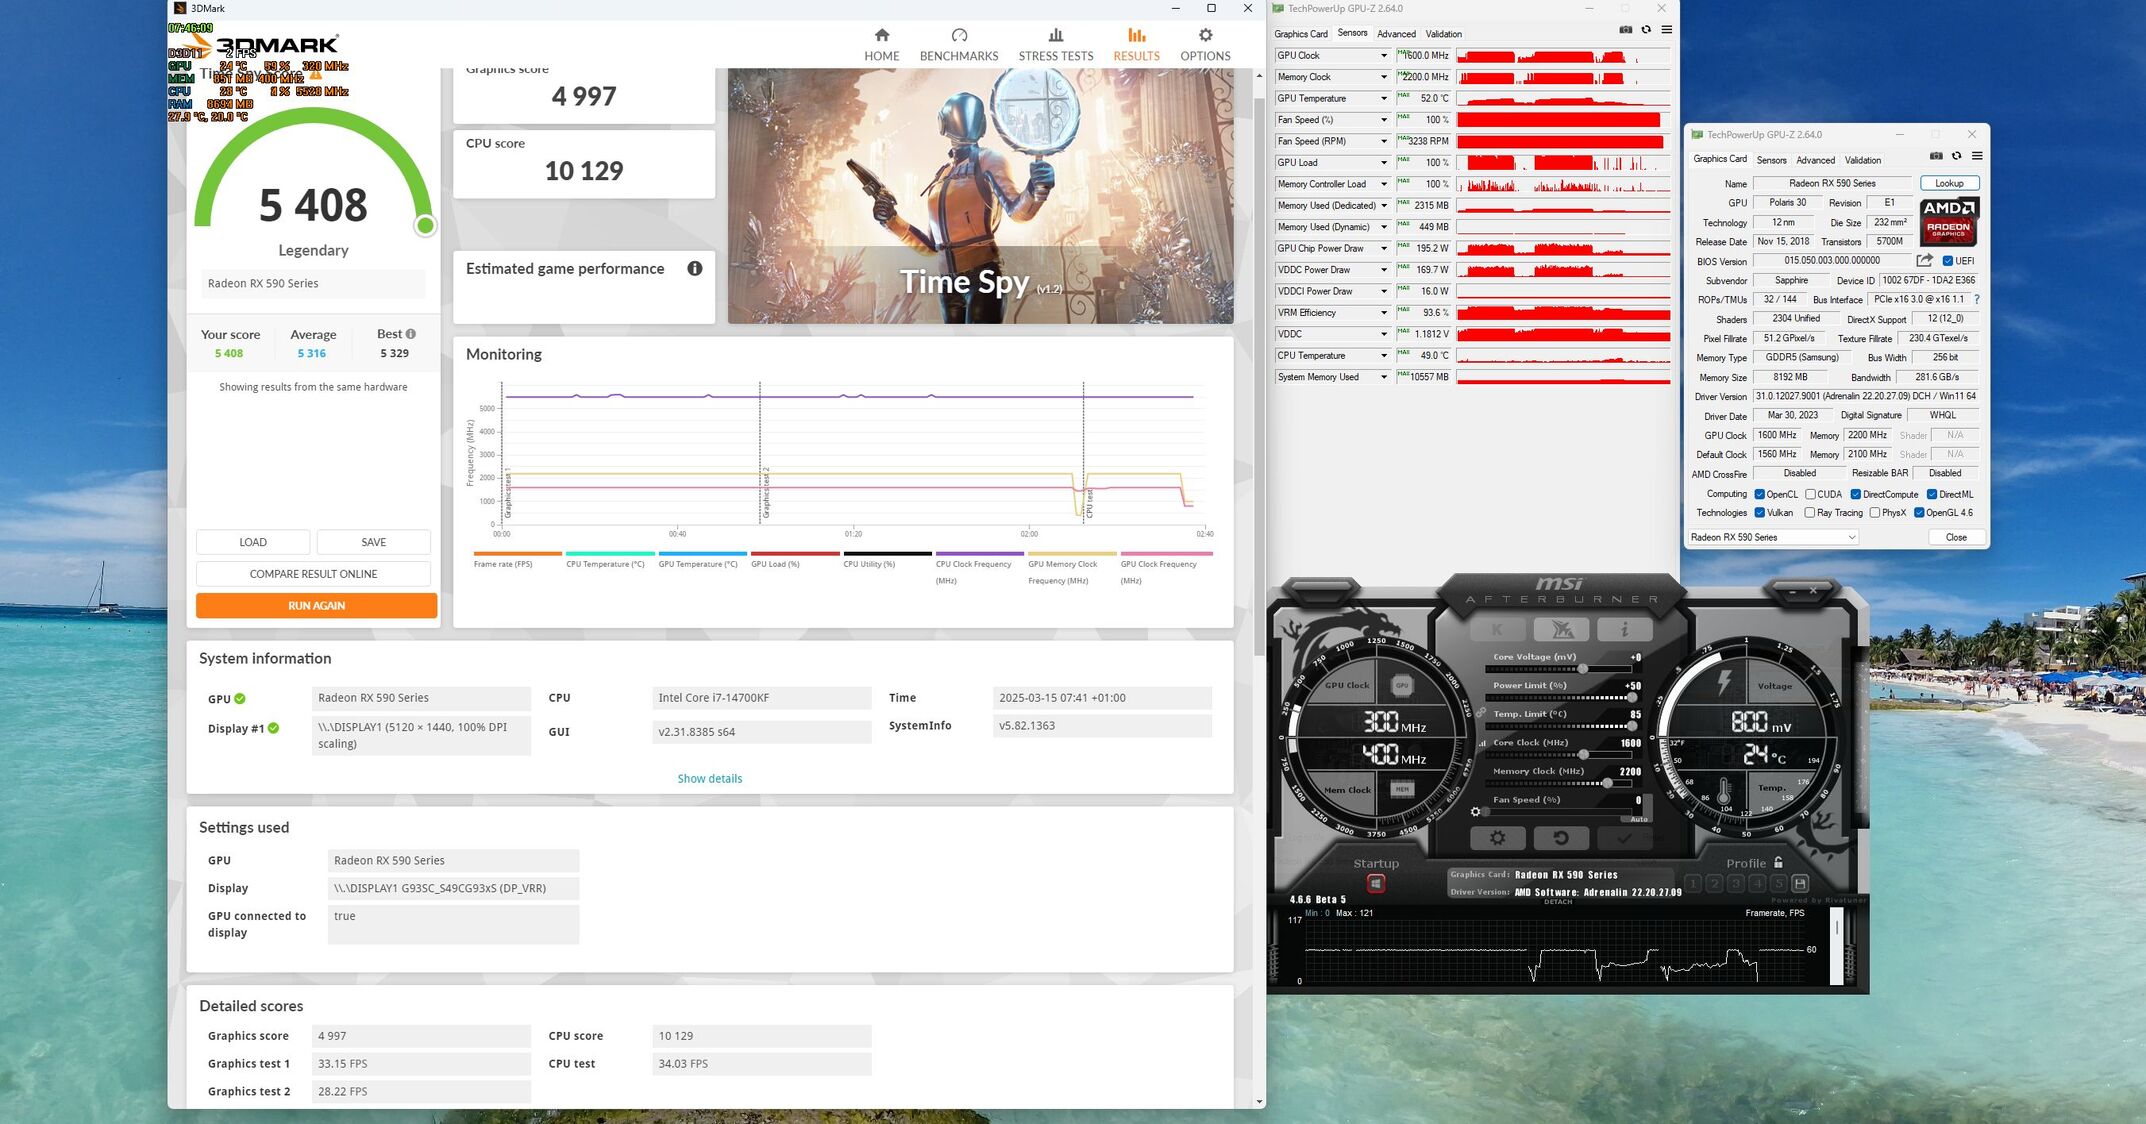Open the VRM Efficiency sensor dropdown
The width and height of the screenshot is (2146, 1124).
[x=1384, y=313]
